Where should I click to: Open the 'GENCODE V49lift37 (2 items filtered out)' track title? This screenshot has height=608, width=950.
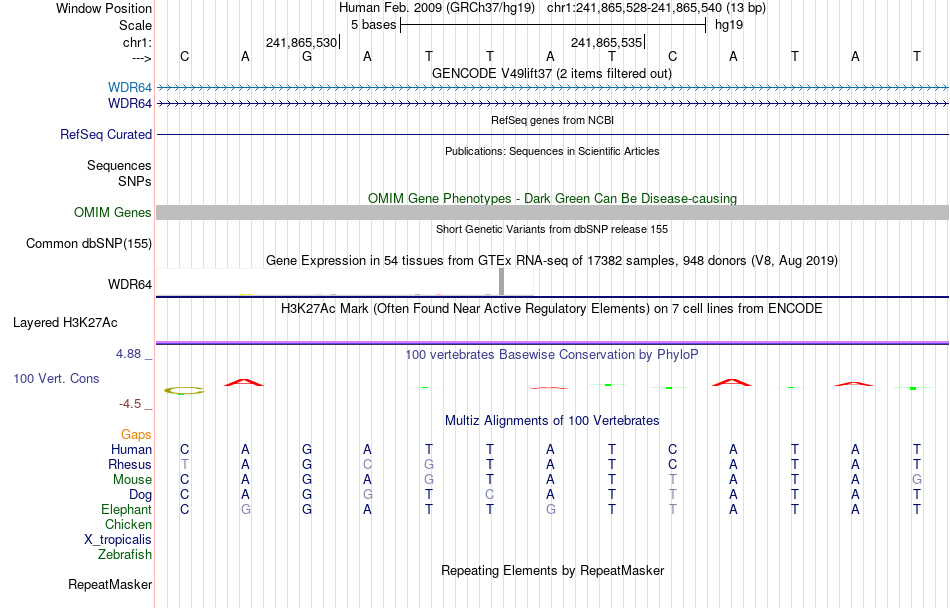pos(551,73)
